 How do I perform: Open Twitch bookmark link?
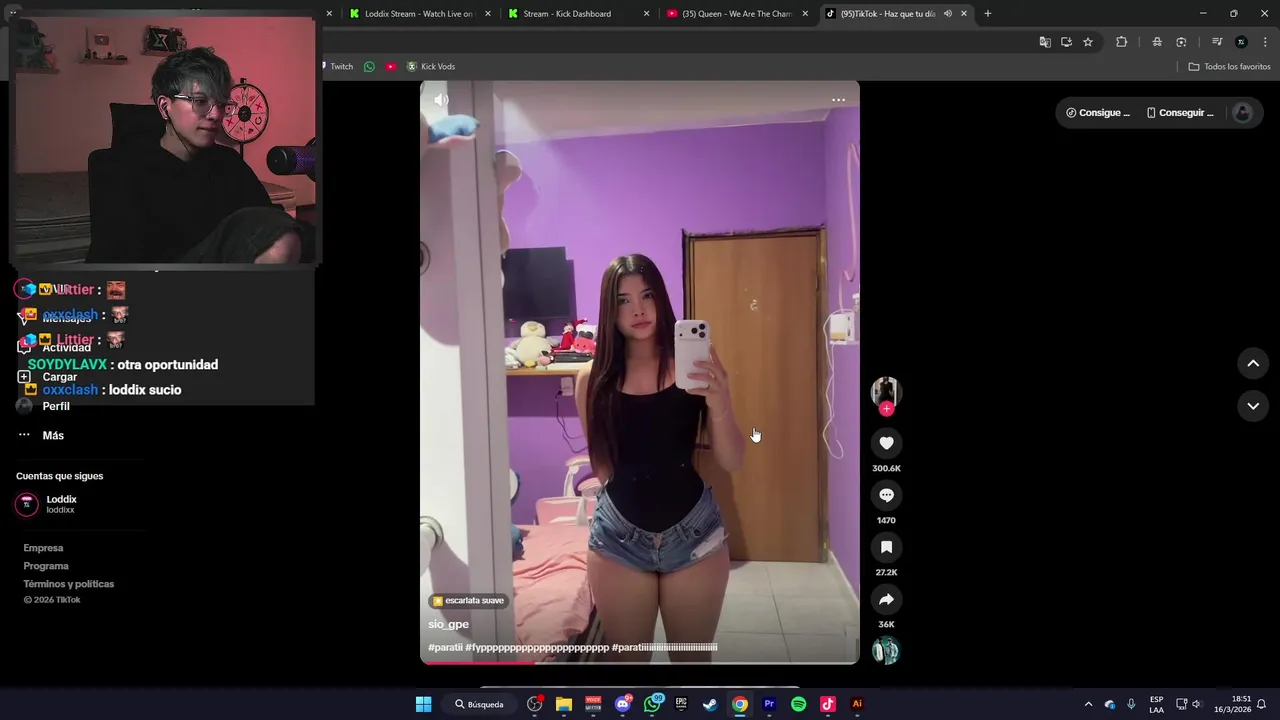[x=336, y=67]
